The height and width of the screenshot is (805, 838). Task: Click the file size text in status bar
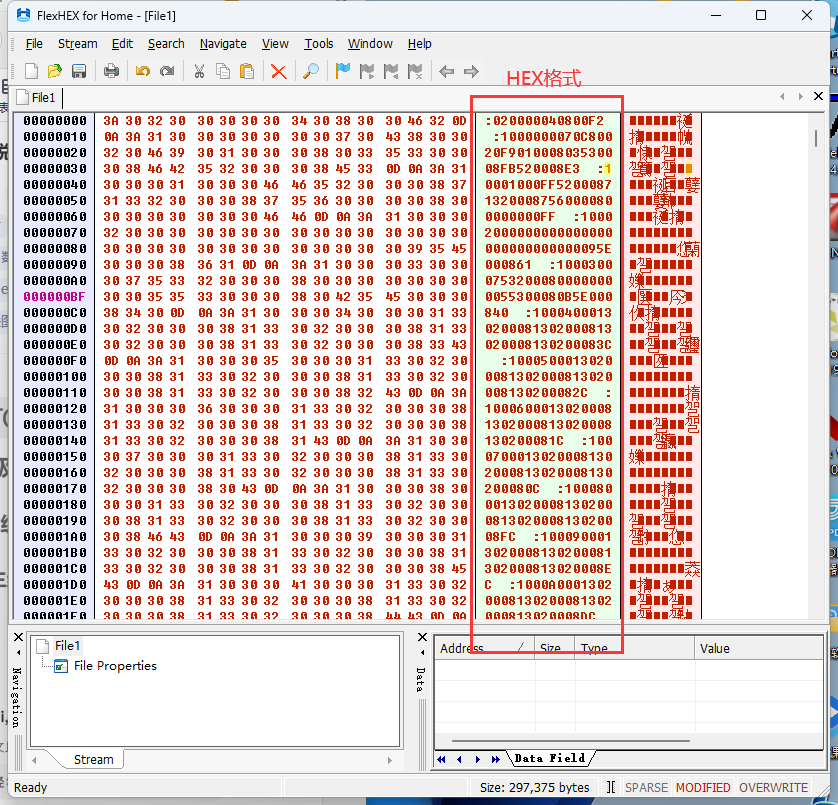(x=534, y=788)
